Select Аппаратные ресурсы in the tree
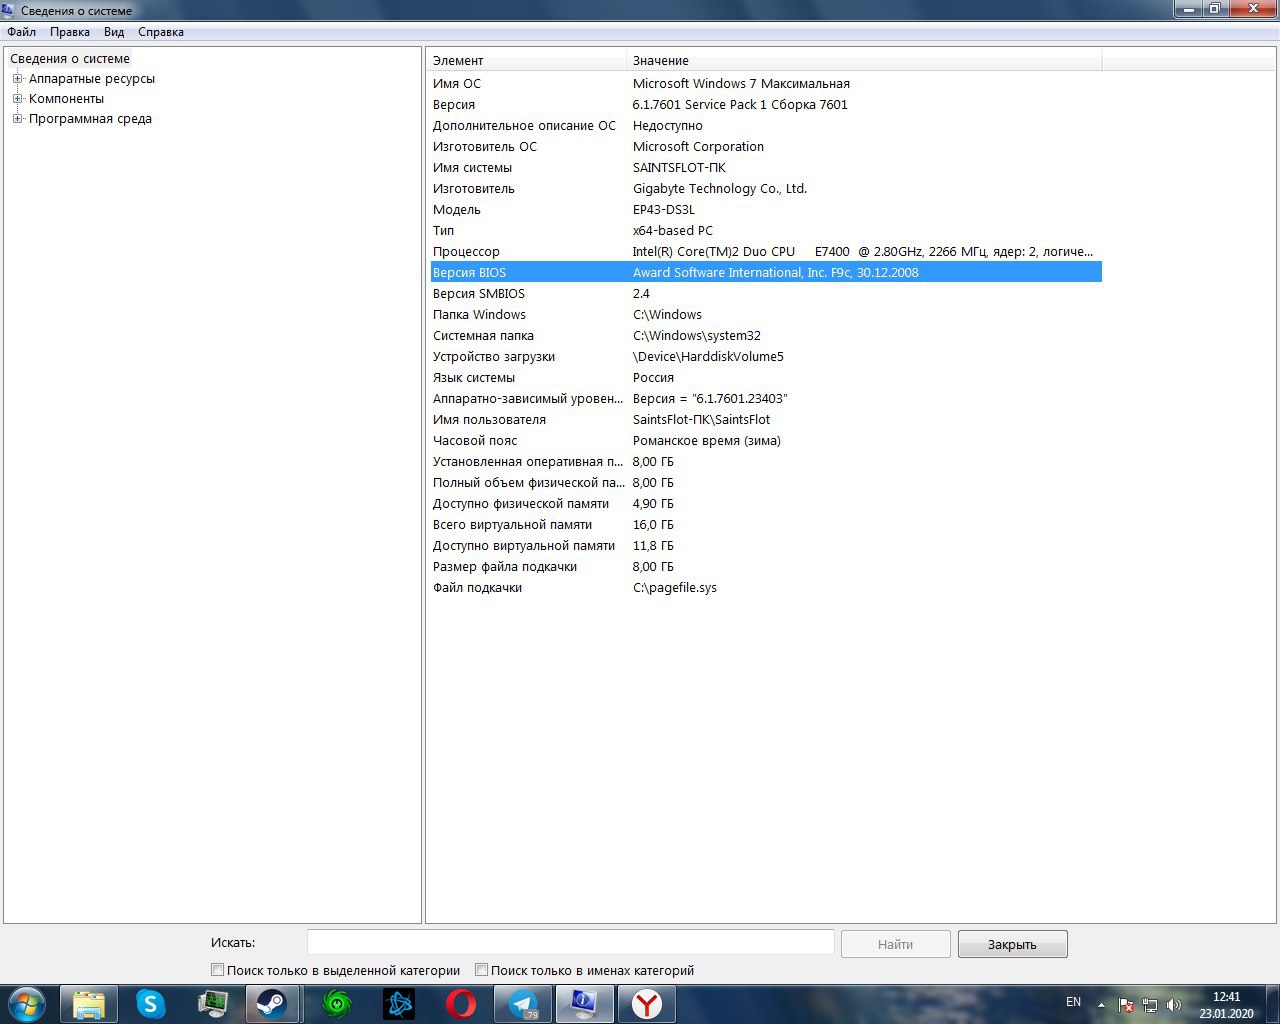This screenshot has width=1280, height=1024. (92, 79)
